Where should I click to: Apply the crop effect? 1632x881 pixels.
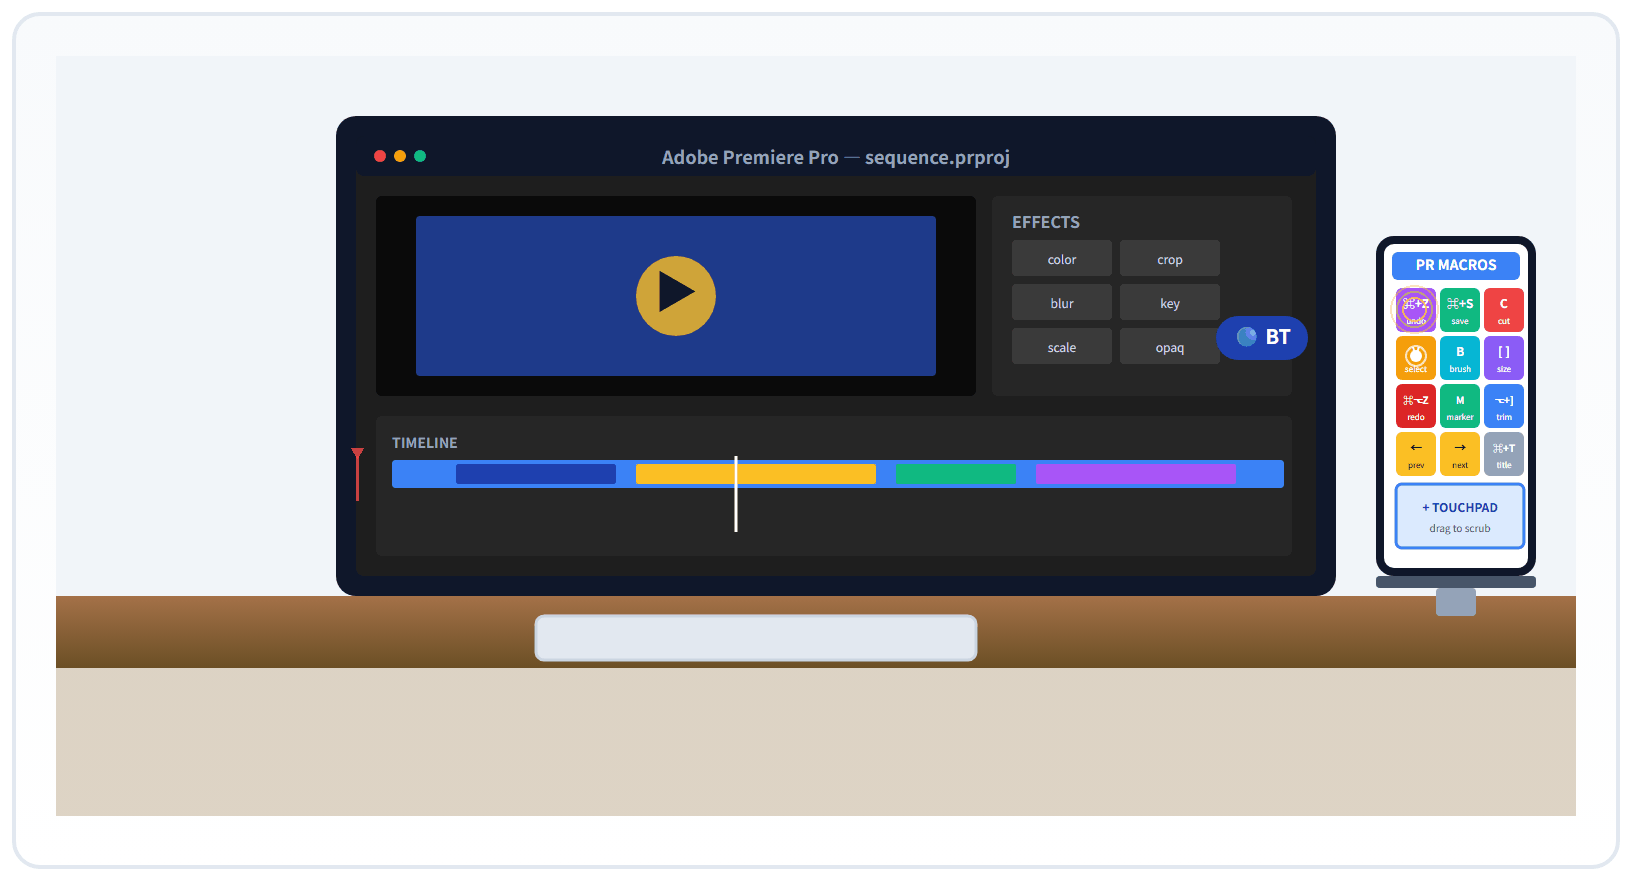(1170, 258)
